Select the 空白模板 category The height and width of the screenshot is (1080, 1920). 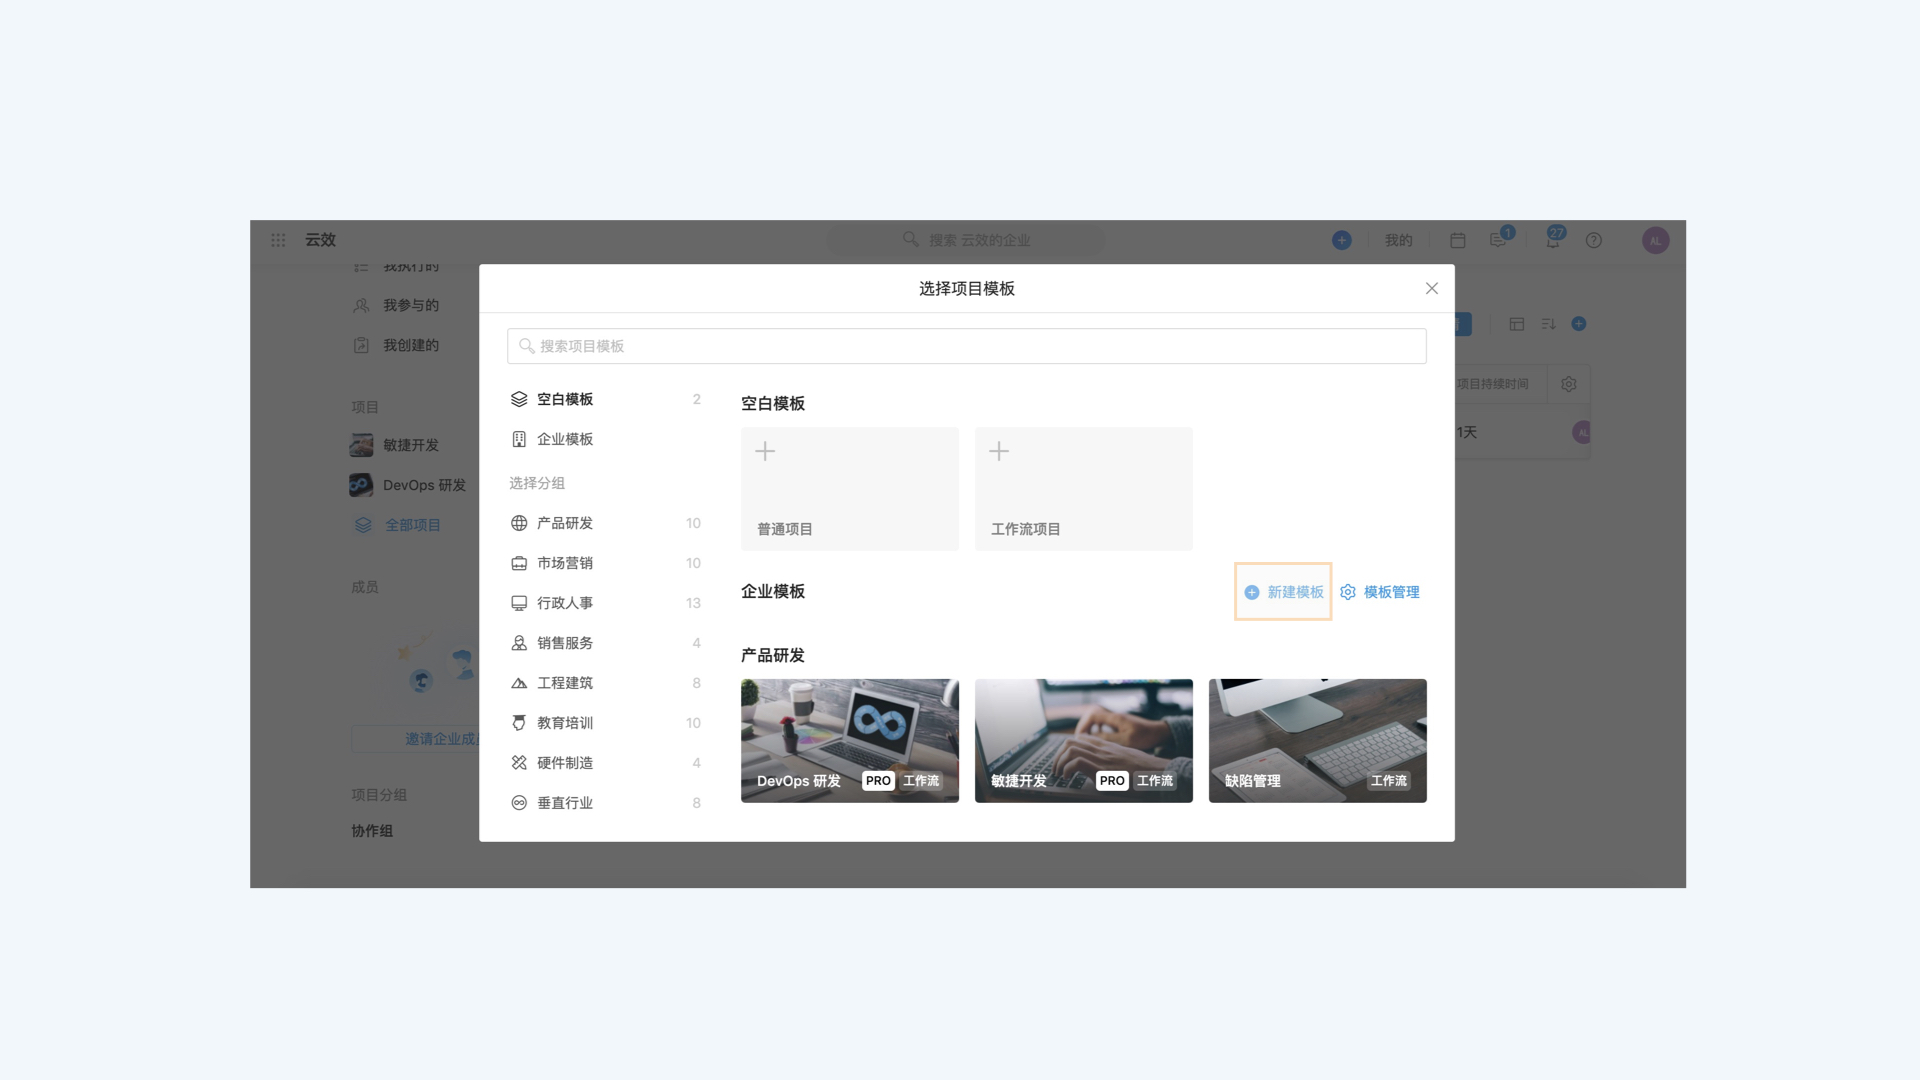(605, 399)
